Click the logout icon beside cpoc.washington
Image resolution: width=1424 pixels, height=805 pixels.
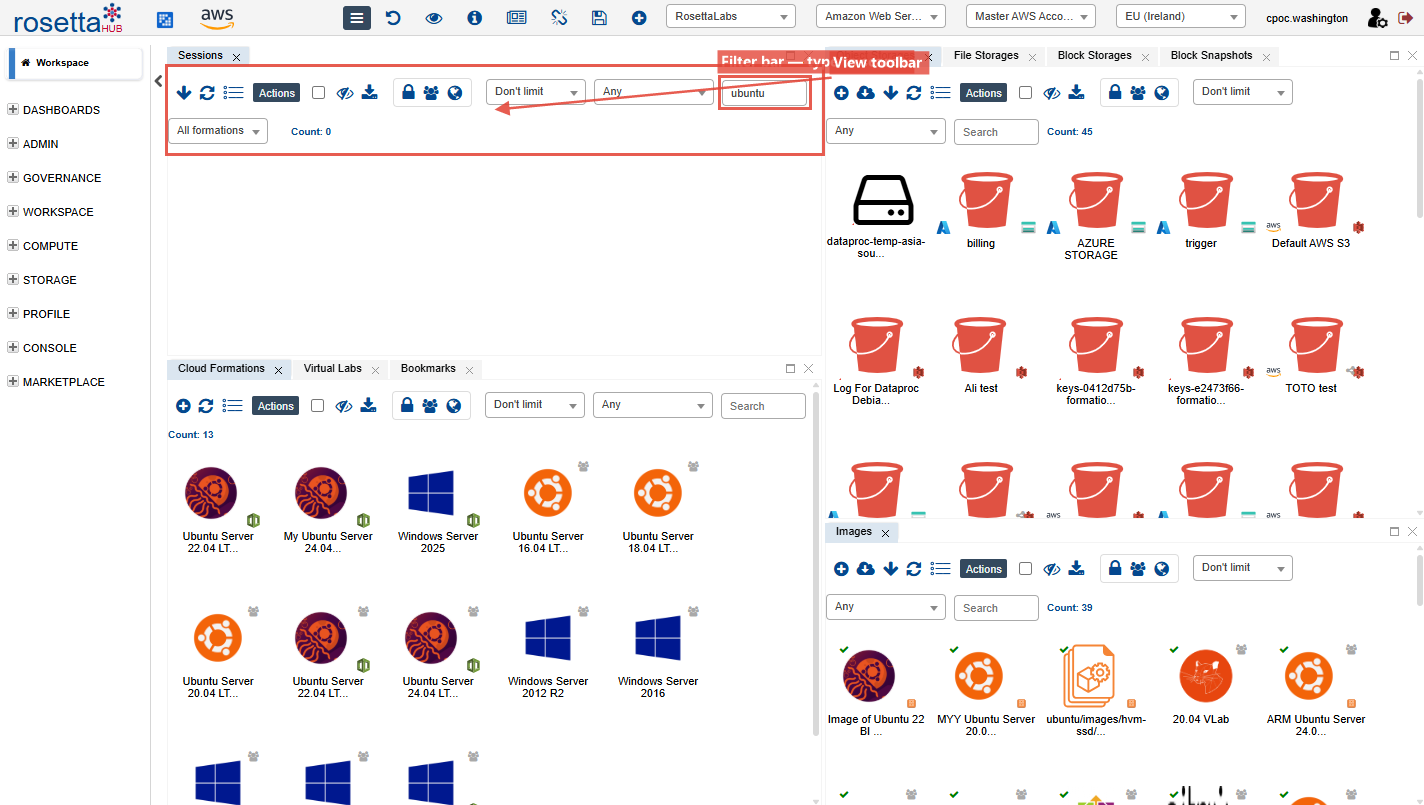1405,18
